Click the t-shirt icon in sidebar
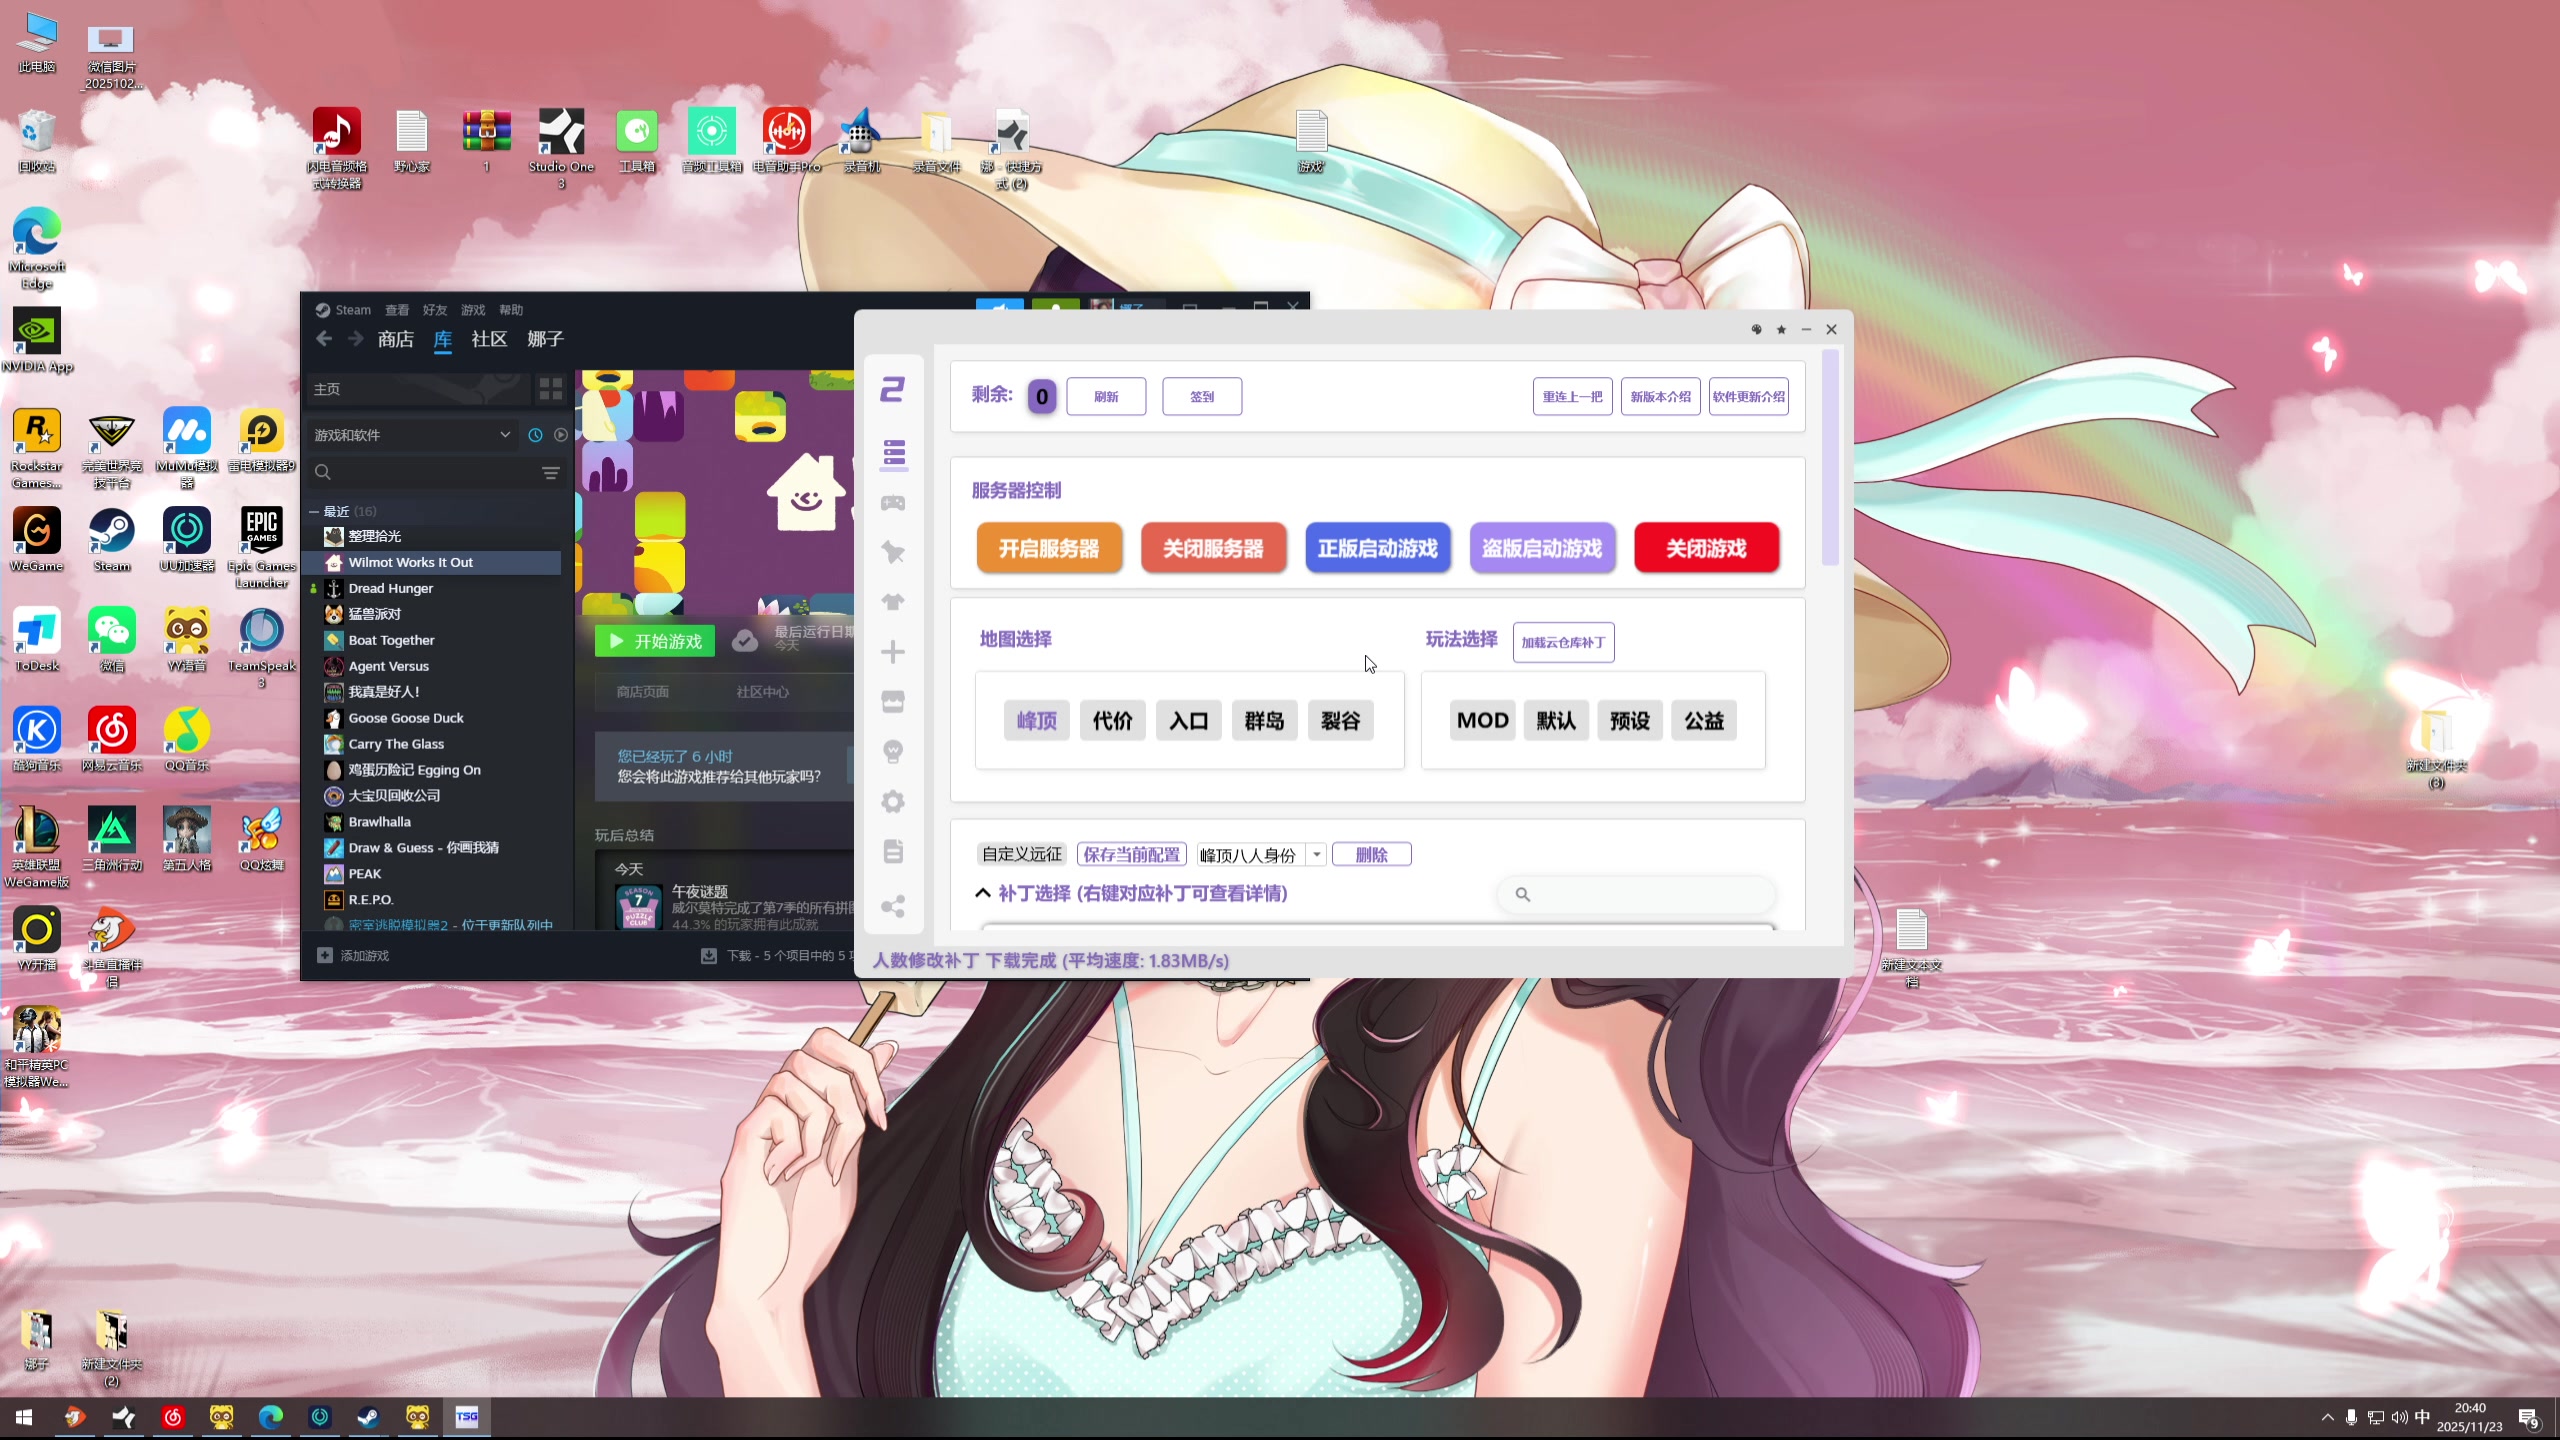Screen dimensions: 2560x1440 pos(893,602)
